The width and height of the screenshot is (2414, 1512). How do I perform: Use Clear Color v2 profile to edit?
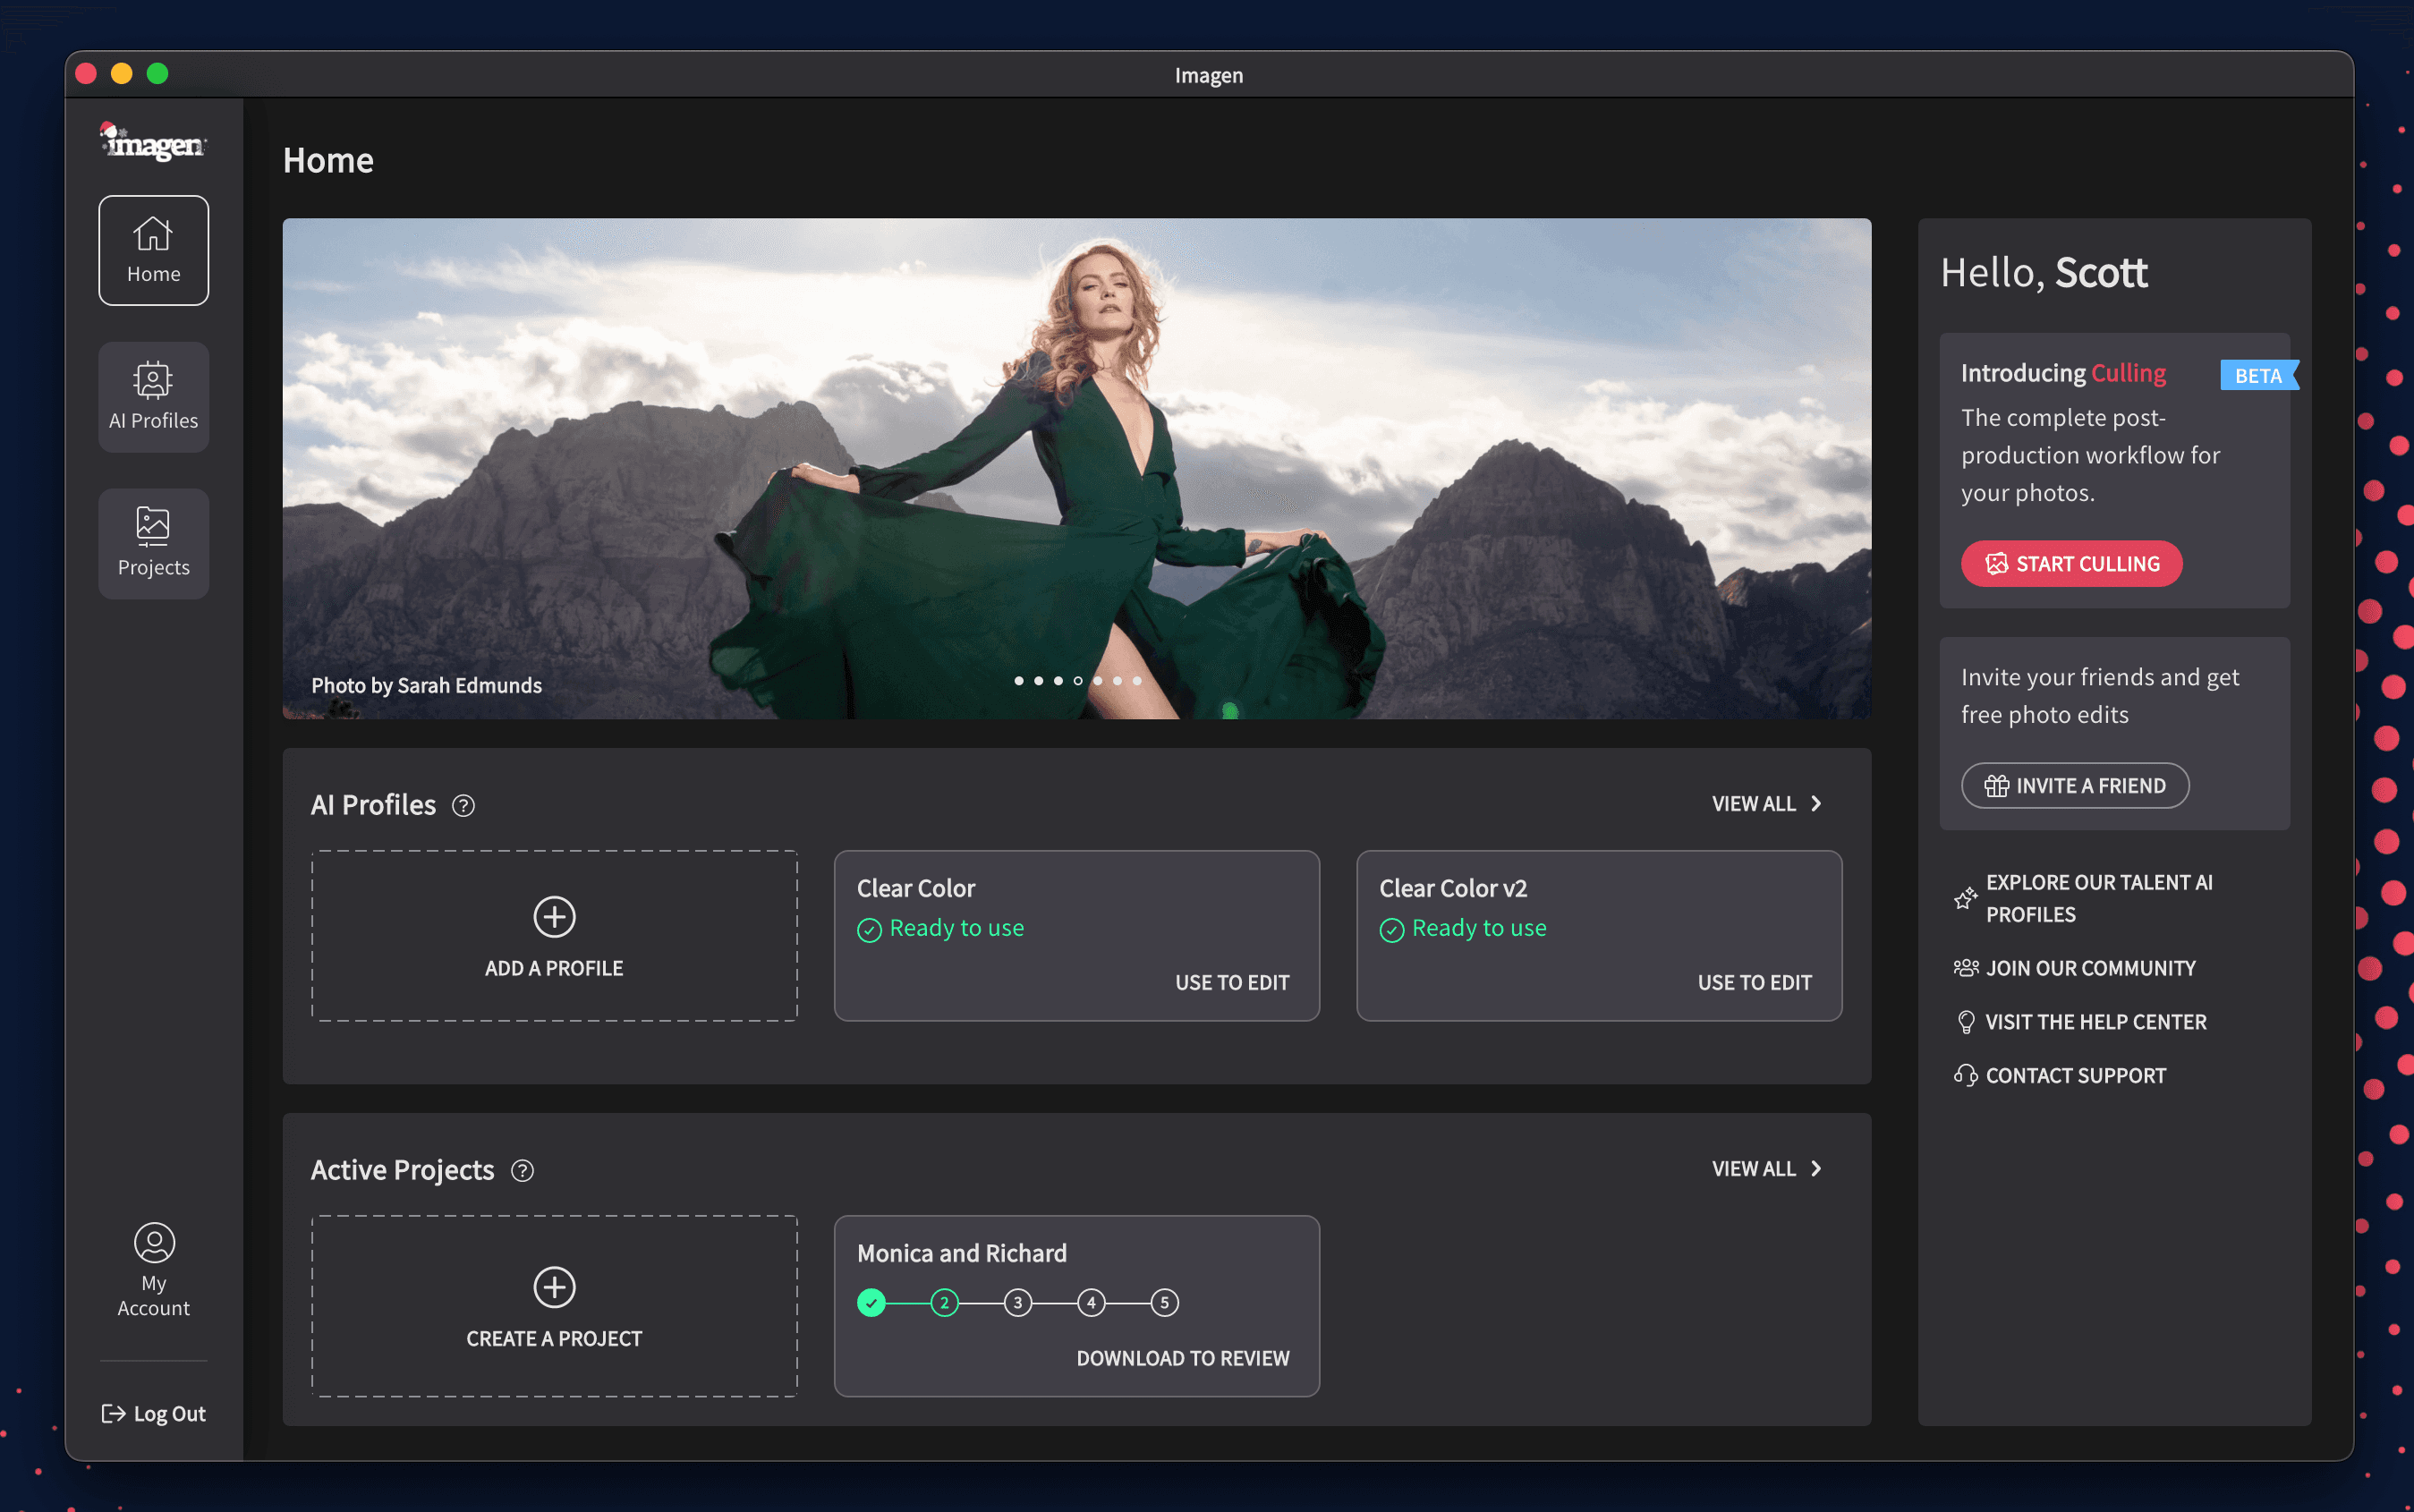tap(1754, 982)
